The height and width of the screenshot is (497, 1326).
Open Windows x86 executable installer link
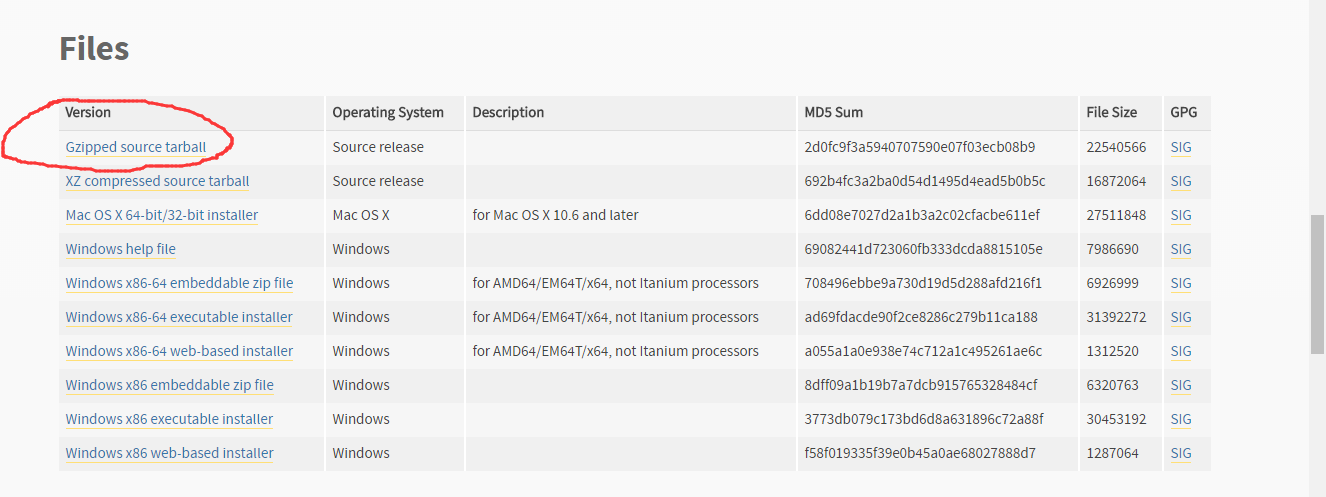click(x=169, y=419)
